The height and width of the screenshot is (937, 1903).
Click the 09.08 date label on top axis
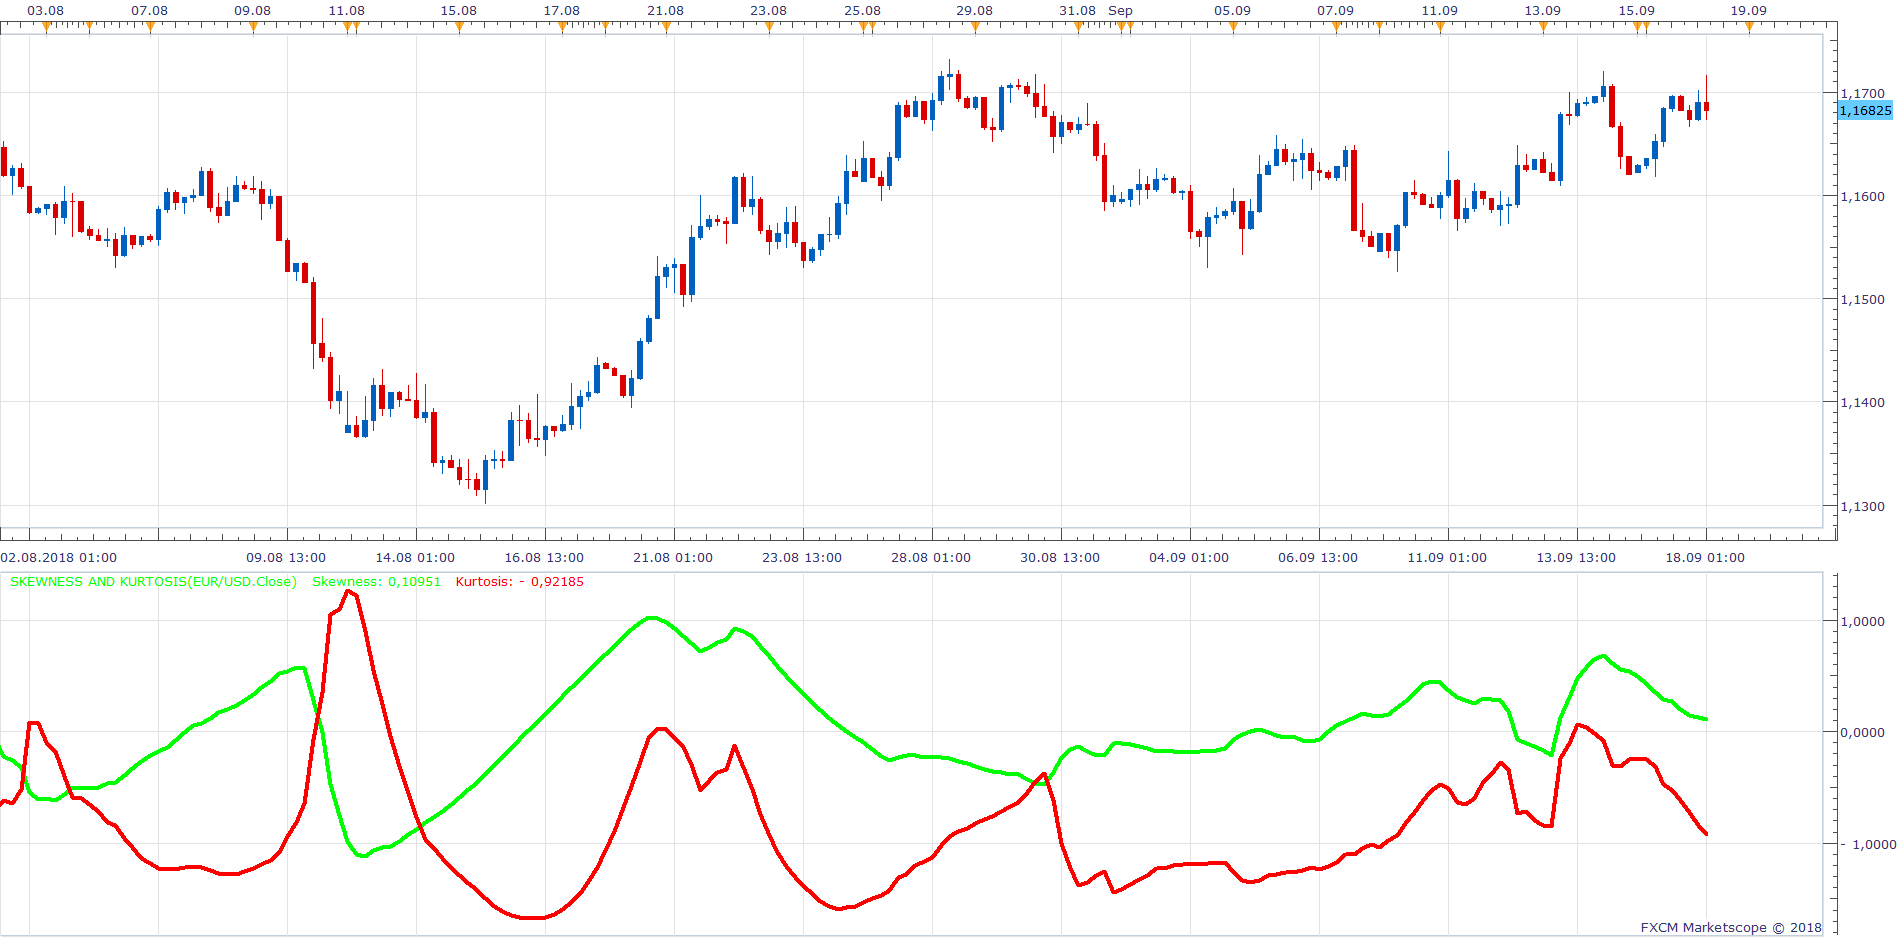coord(252,11)
